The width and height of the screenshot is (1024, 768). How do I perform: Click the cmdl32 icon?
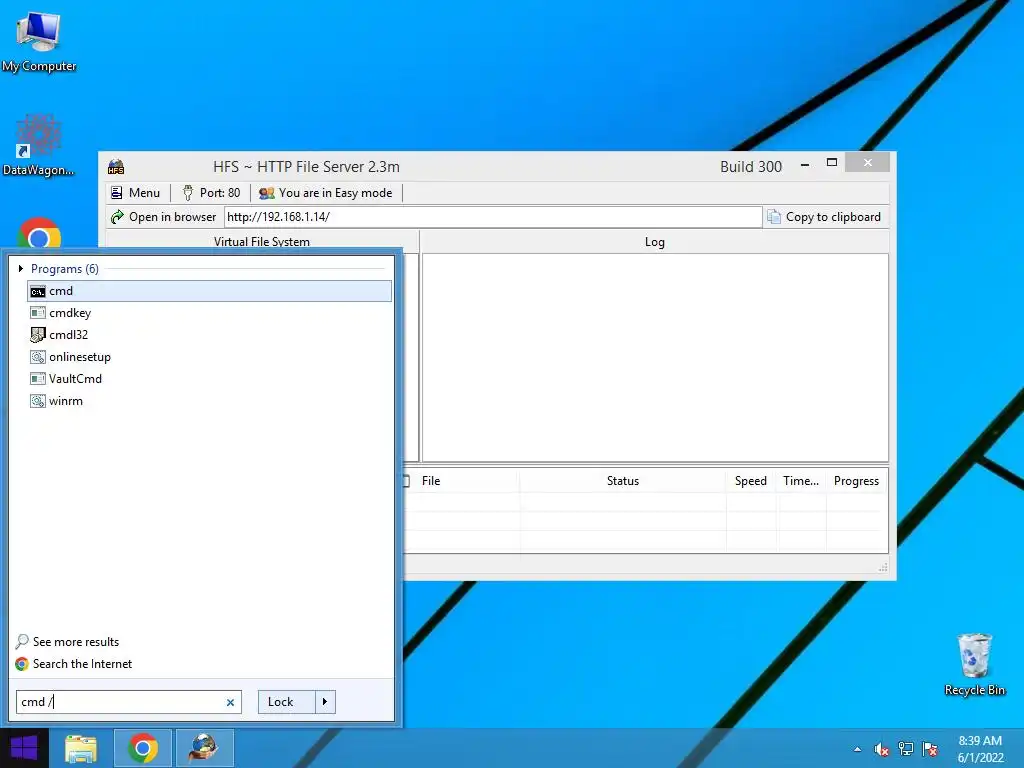click(38, 335)
